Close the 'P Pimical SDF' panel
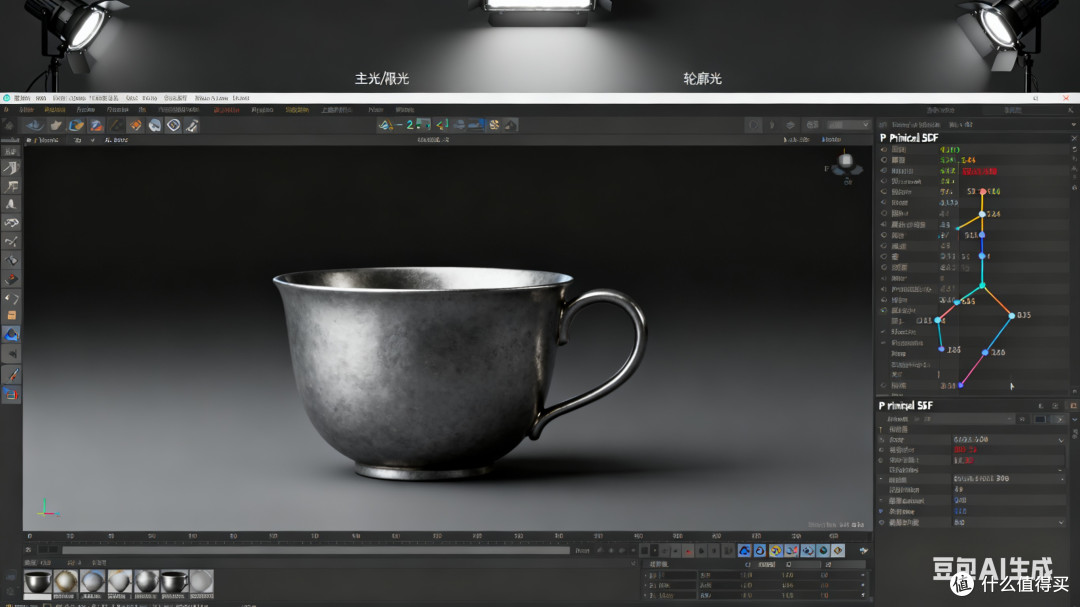 1074,138
